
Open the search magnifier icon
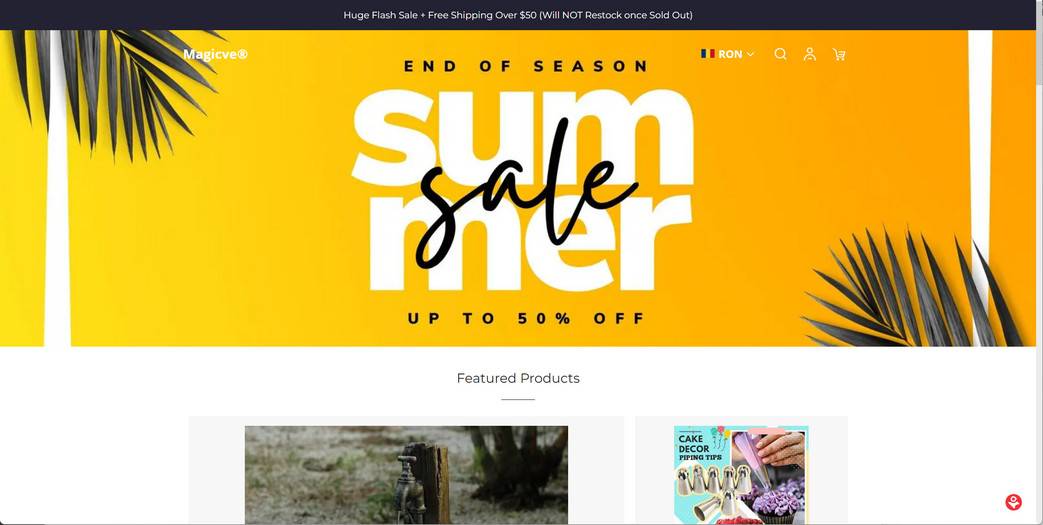[780, 54]
